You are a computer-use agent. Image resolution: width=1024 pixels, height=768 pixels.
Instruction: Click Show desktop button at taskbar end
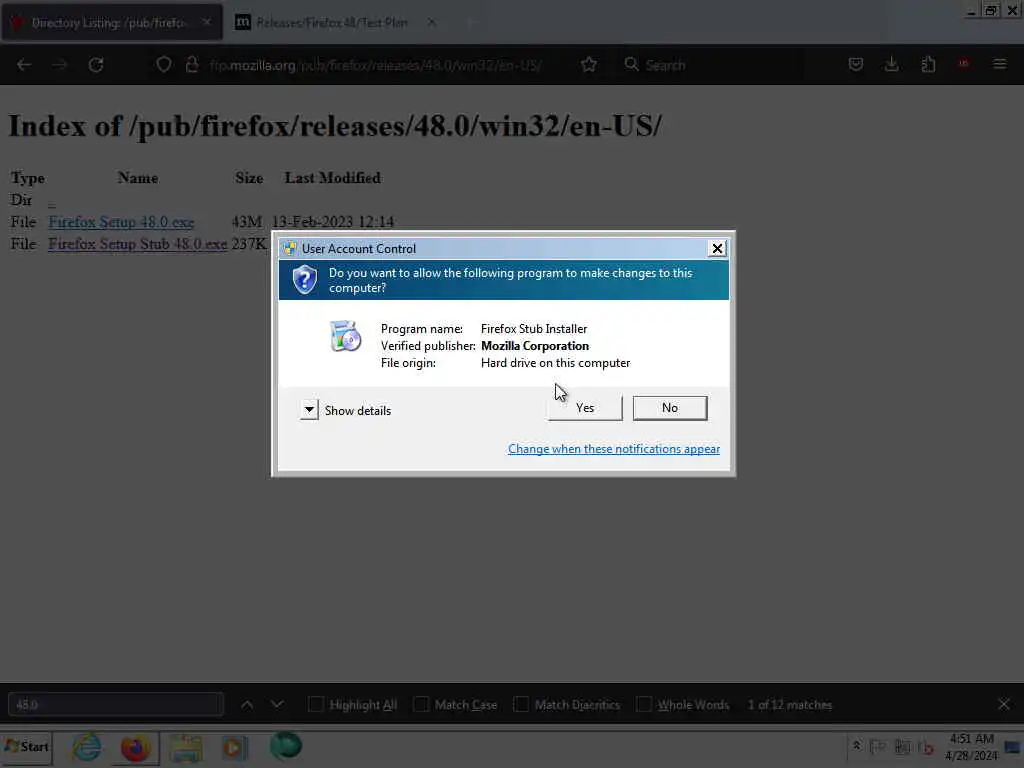pyautogui.click(x=1014, y=747)
